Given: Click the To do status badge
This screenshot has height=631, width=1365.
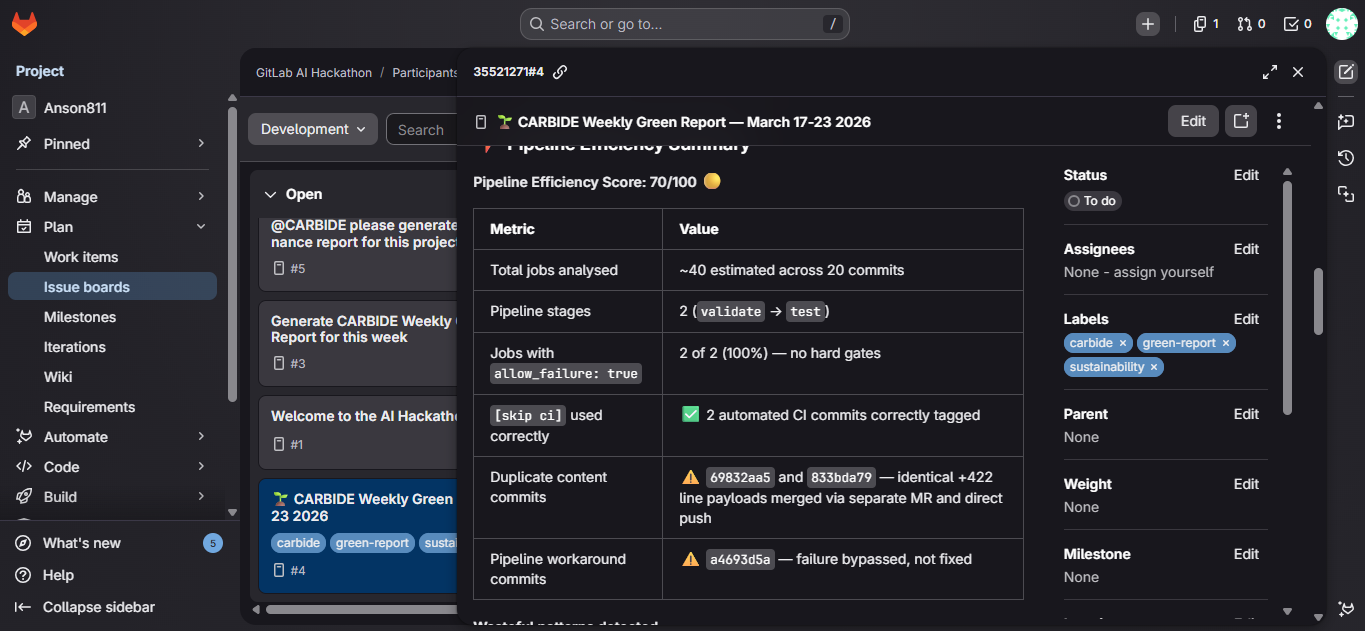Looking at the screenshot, I should click(1092, 201).
